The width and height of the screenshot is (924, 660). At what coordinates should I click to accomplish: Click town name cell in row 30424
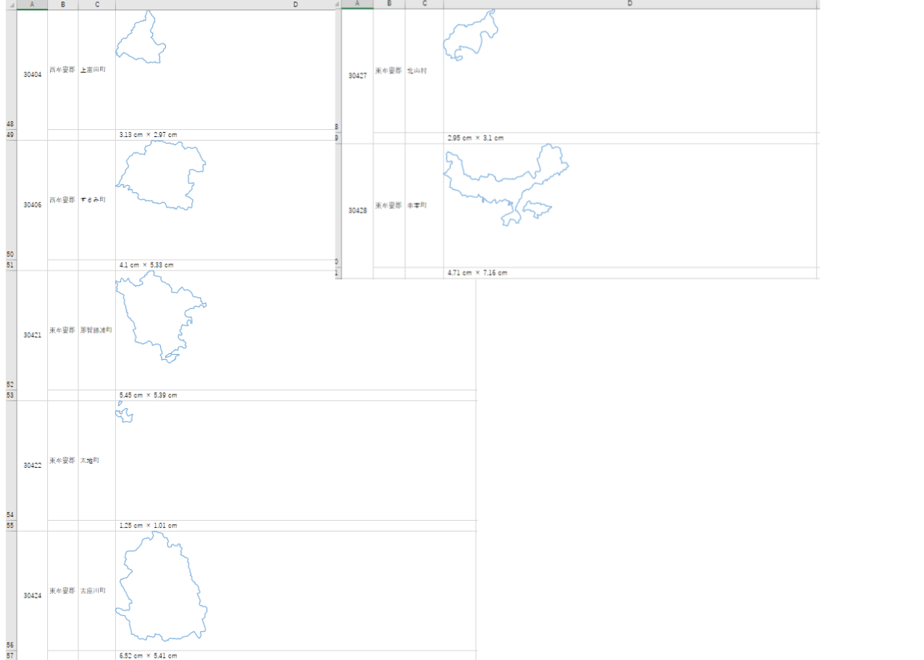[x=97, y=590]
